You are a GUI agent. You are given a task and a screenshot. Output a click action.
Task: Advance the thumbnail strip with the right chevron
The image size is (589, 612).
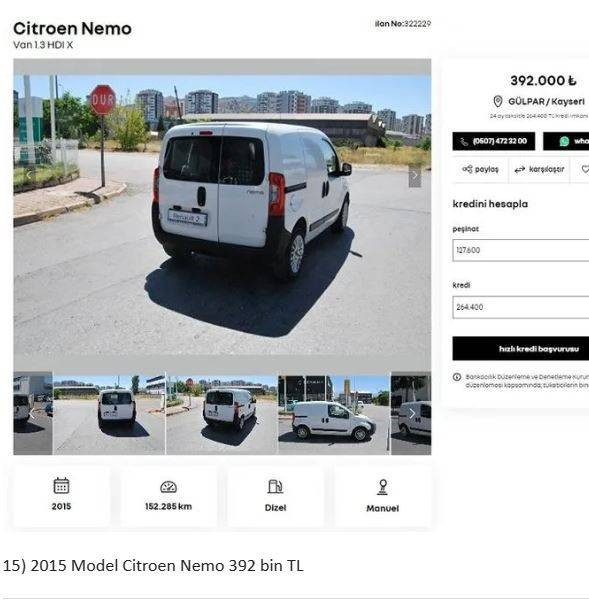[412, 413]
